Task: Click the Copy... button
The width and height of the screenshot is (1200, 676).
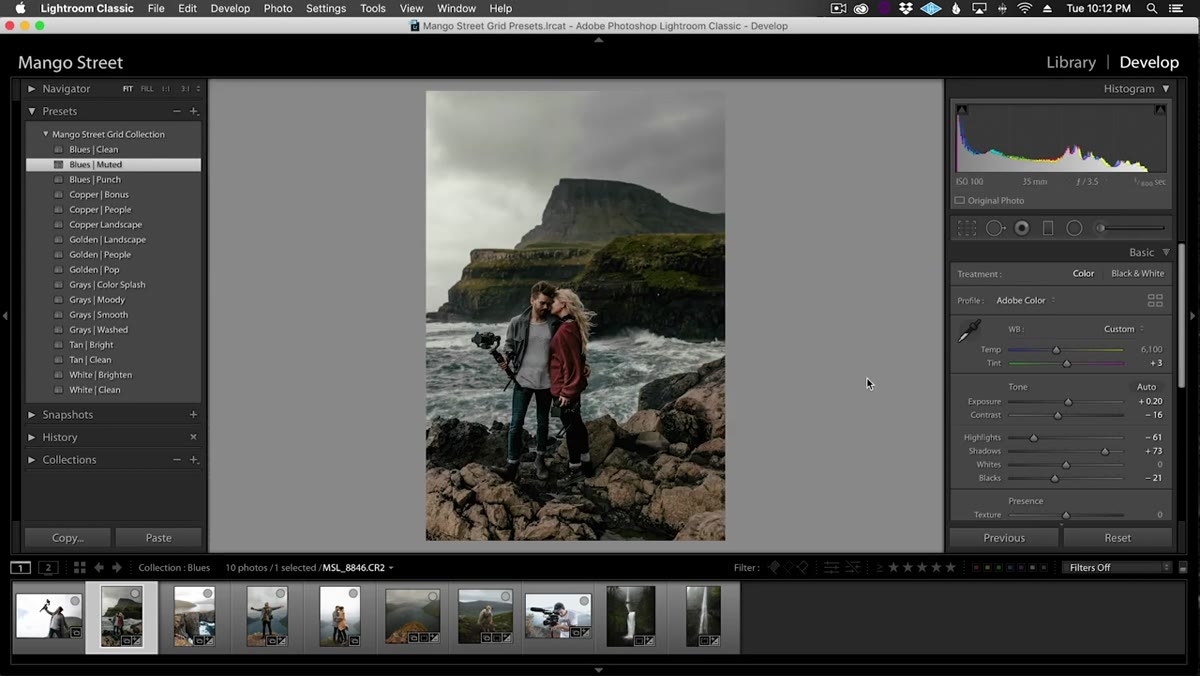Action: (67, 538)
